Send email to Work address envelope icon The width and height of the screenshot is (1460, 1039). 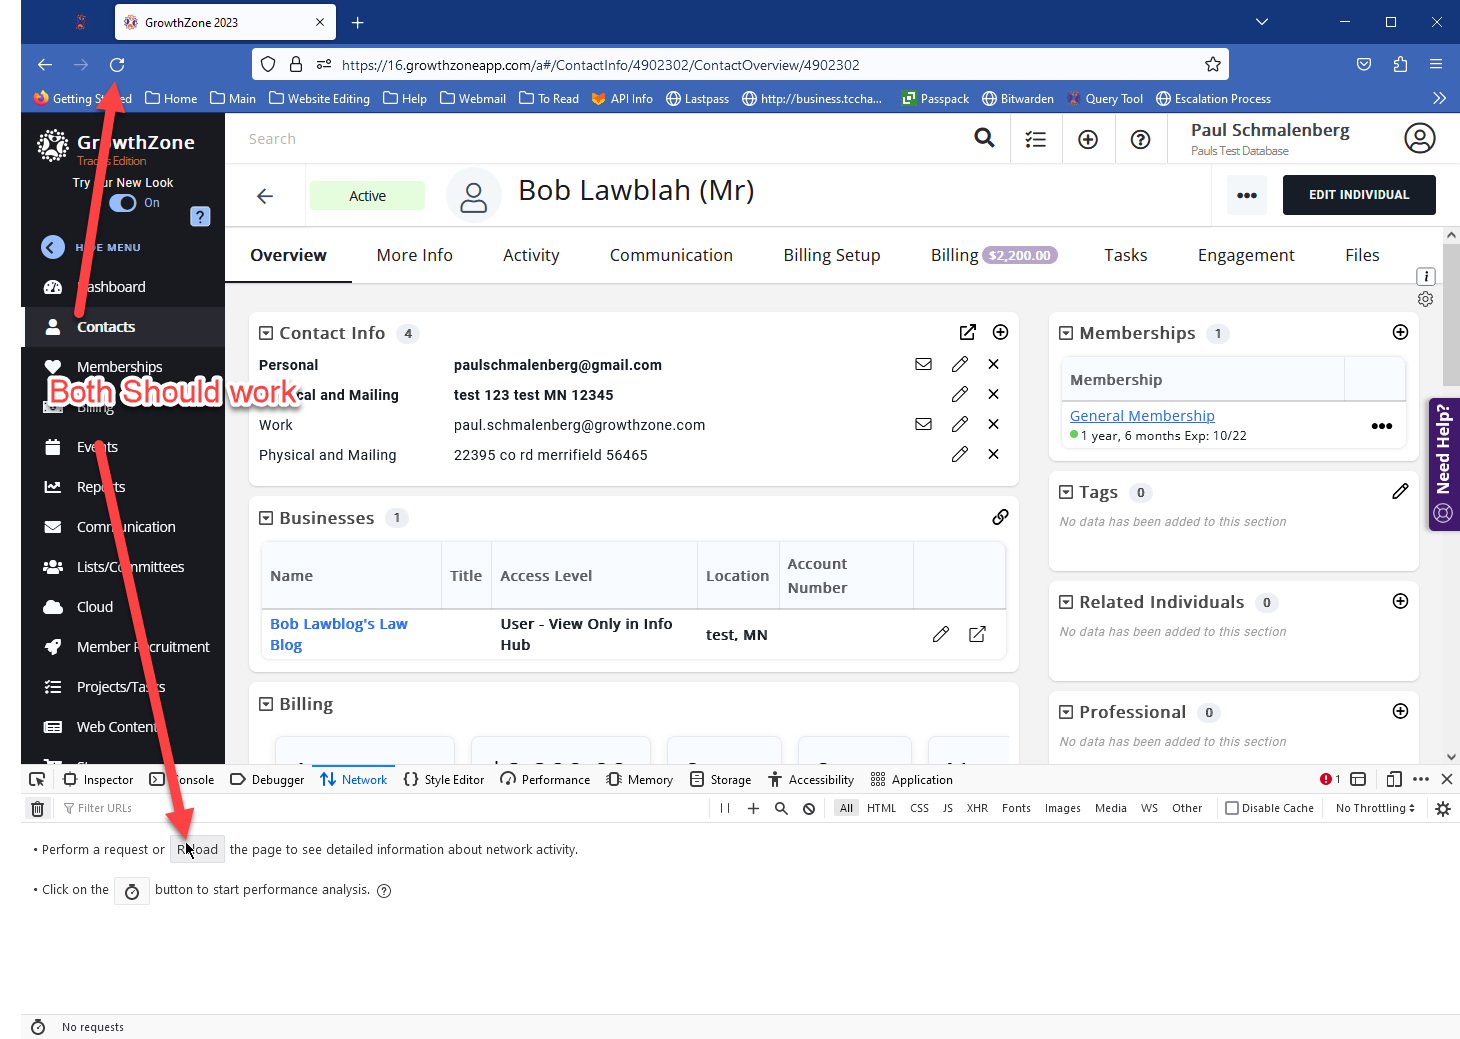(x=923, y=424)
